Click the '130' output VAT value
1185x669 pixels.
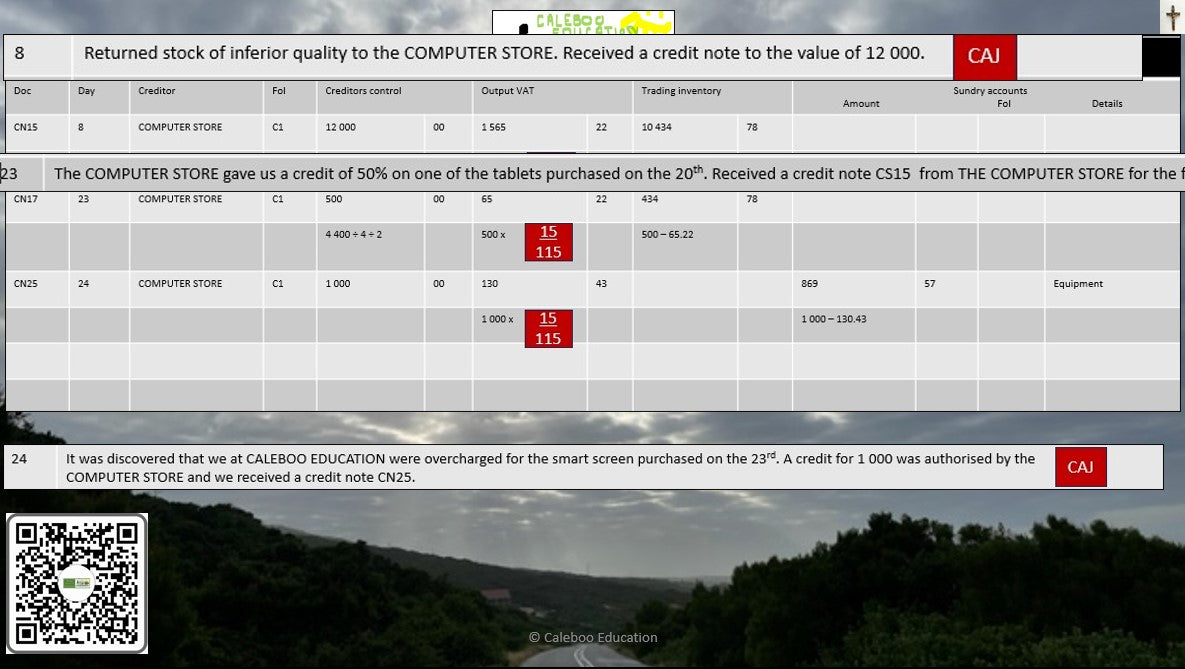490,283
